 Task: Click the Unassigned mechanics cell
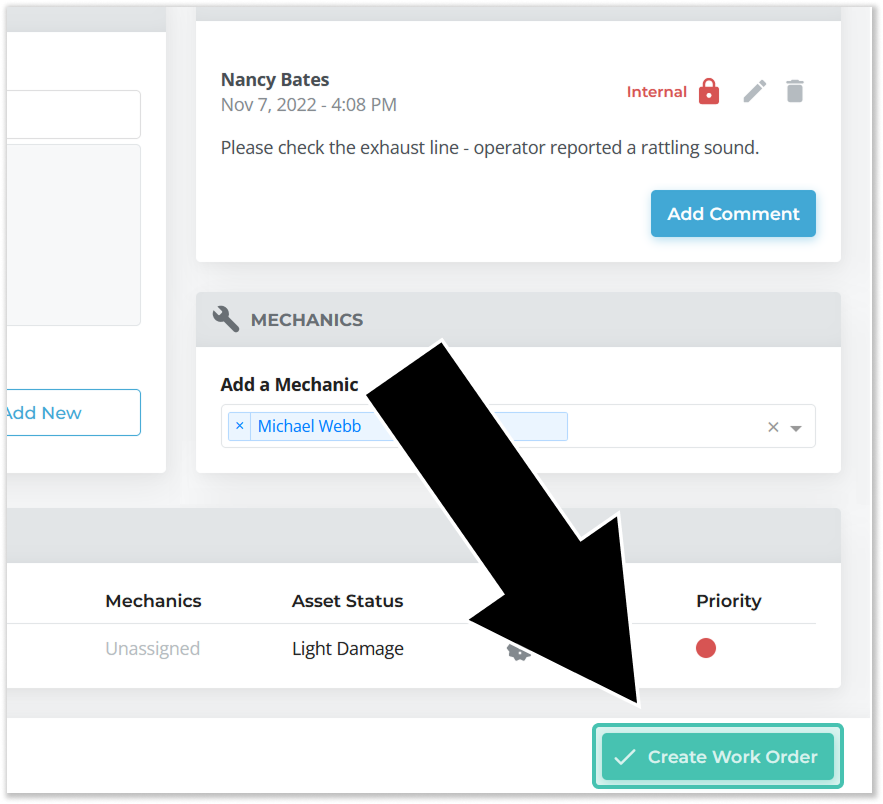click(x=152, y=648)
